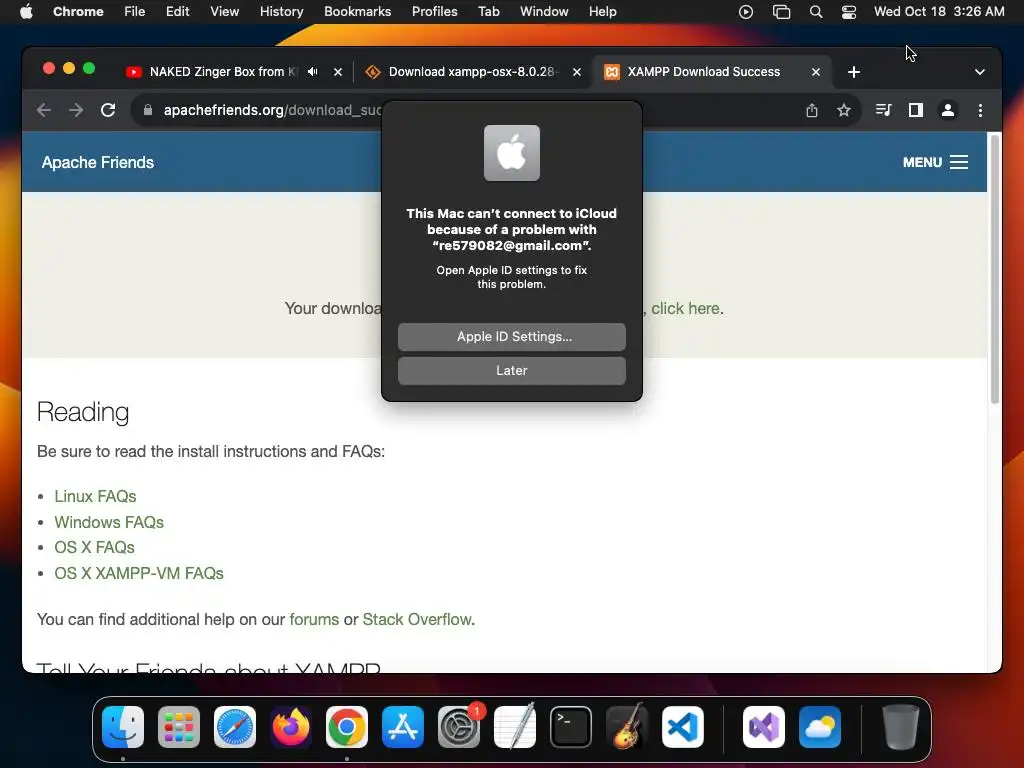
Task: Reload the current page
Action: [x=108, y=110]
